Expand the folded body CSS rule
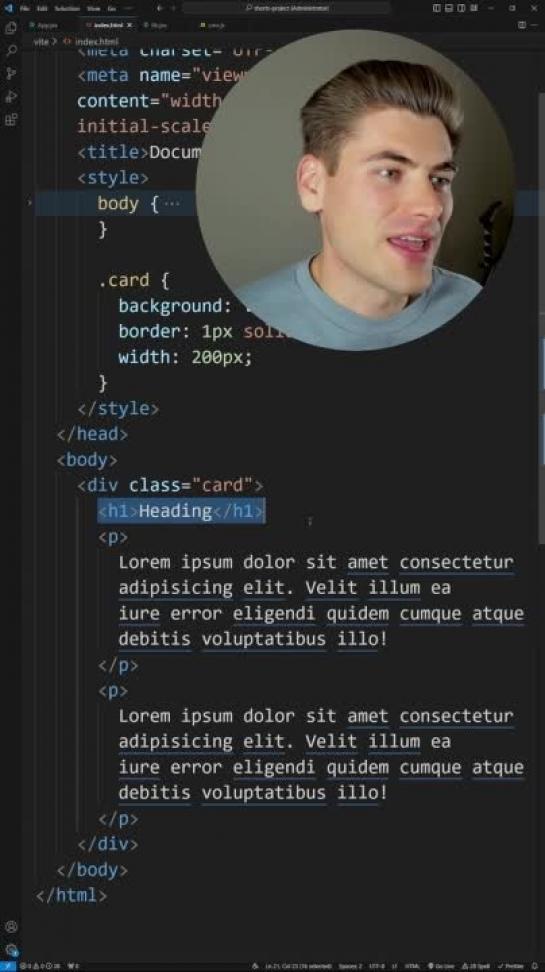545x972 pixels. [29, 203]
